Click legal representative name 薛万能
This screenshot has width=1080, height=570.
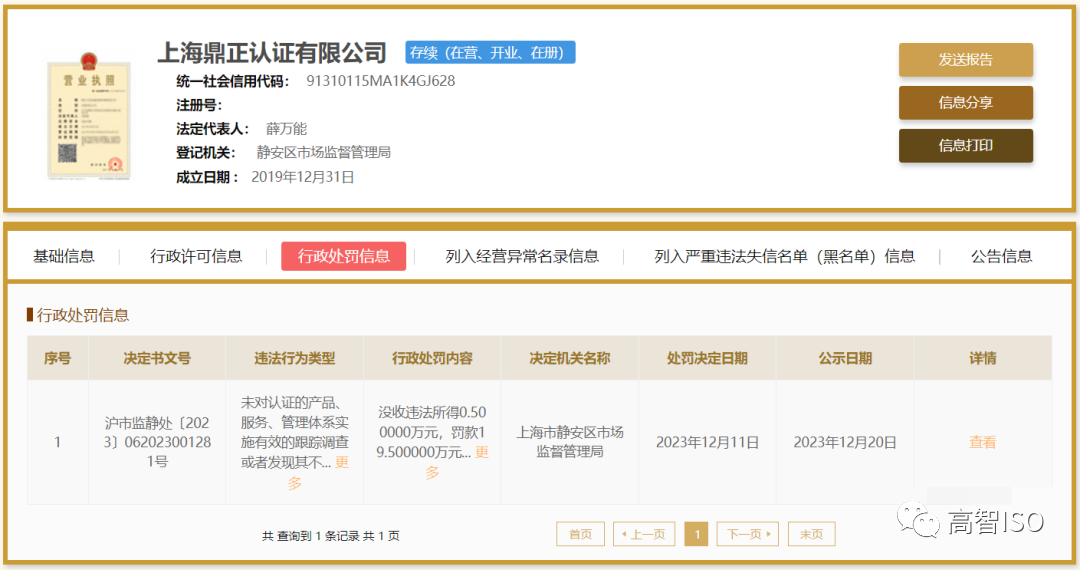click(287, 129)
